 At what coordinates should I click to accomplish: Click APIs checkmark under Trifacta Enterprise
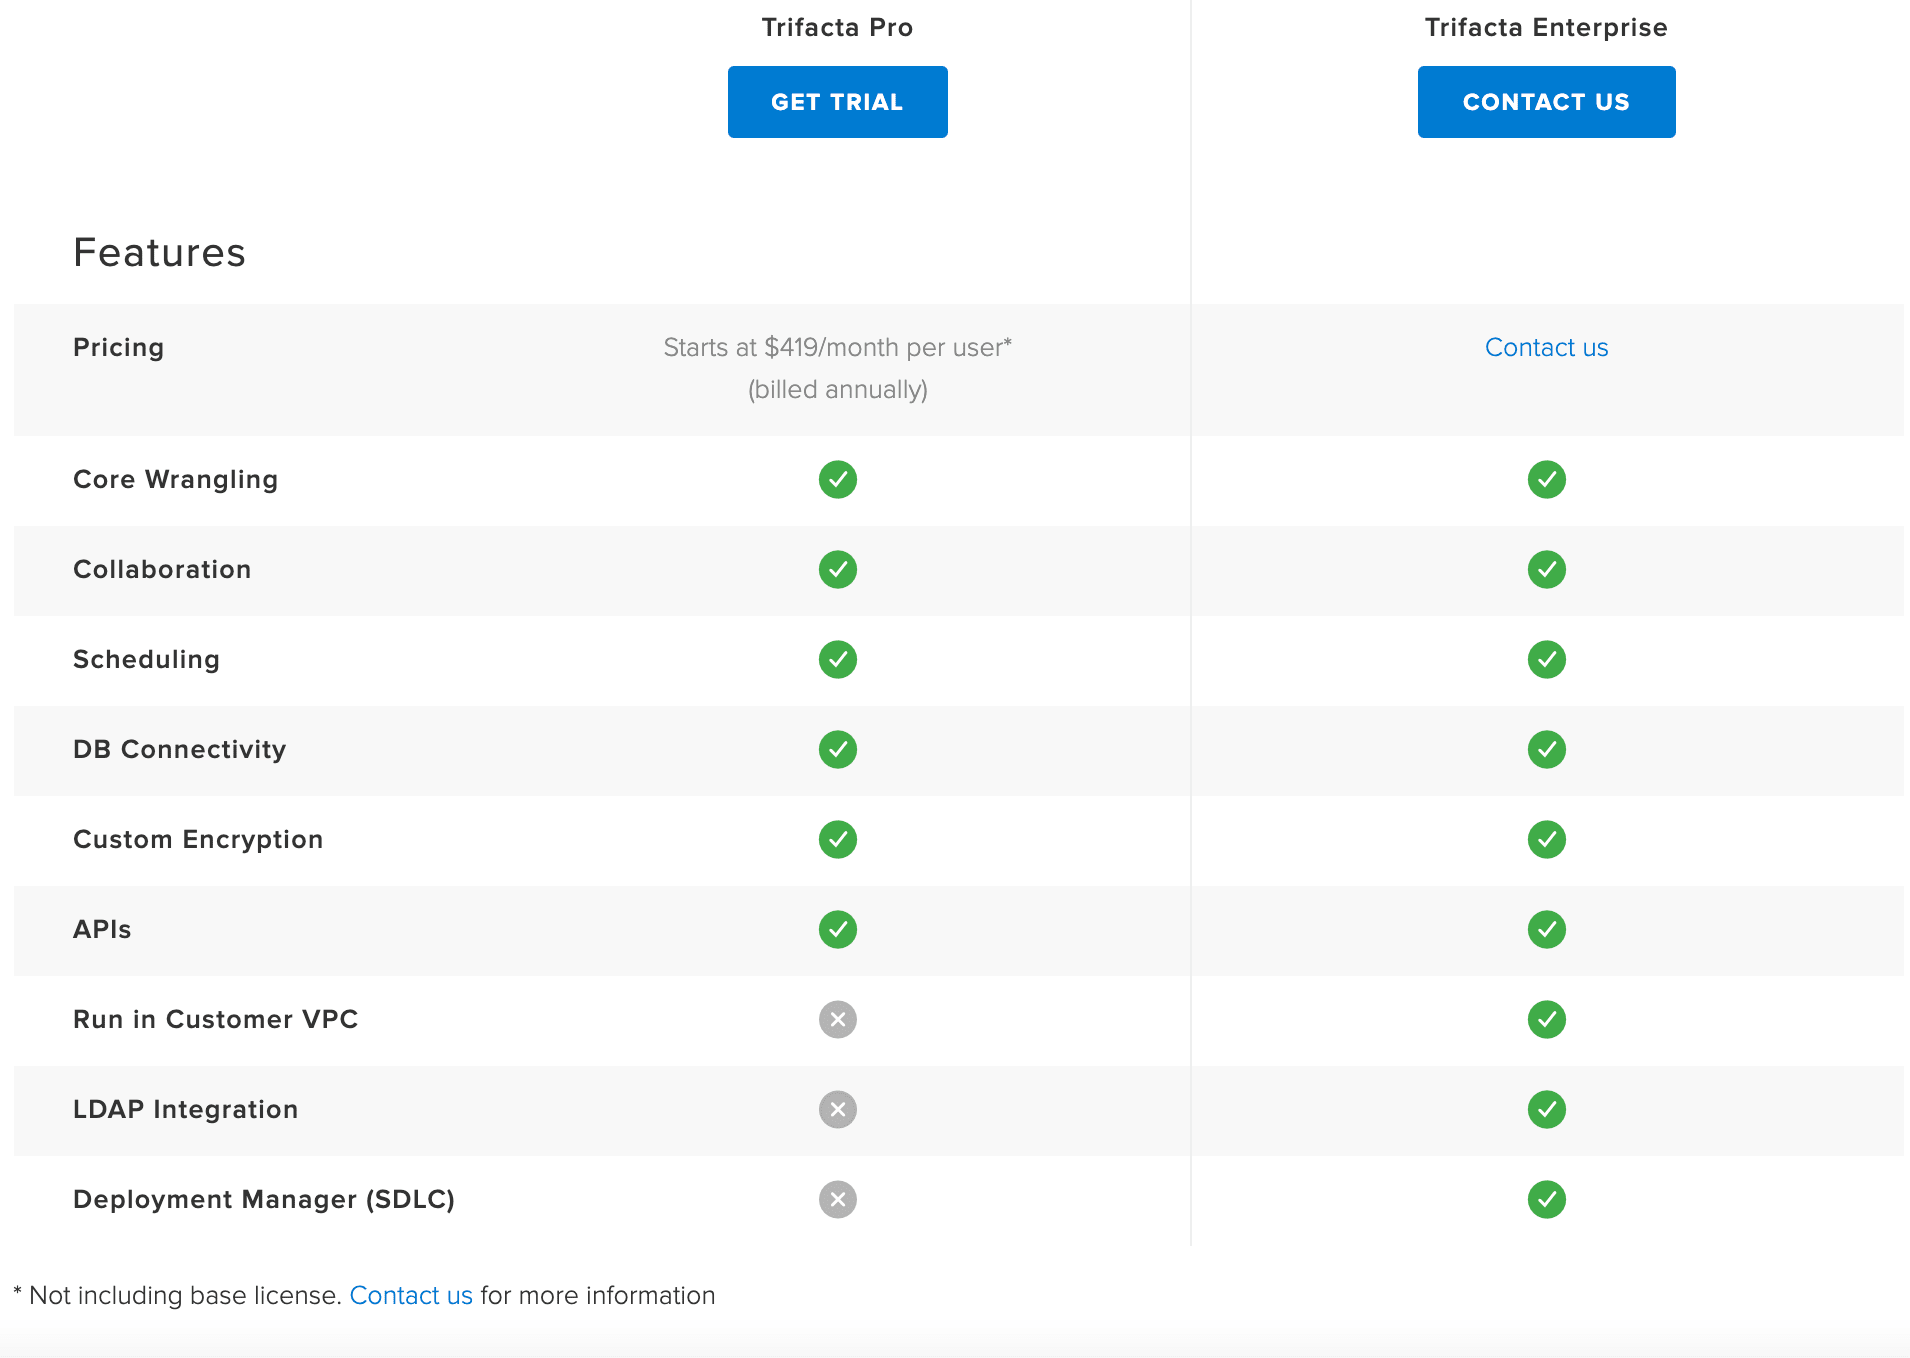[1546, 930]
